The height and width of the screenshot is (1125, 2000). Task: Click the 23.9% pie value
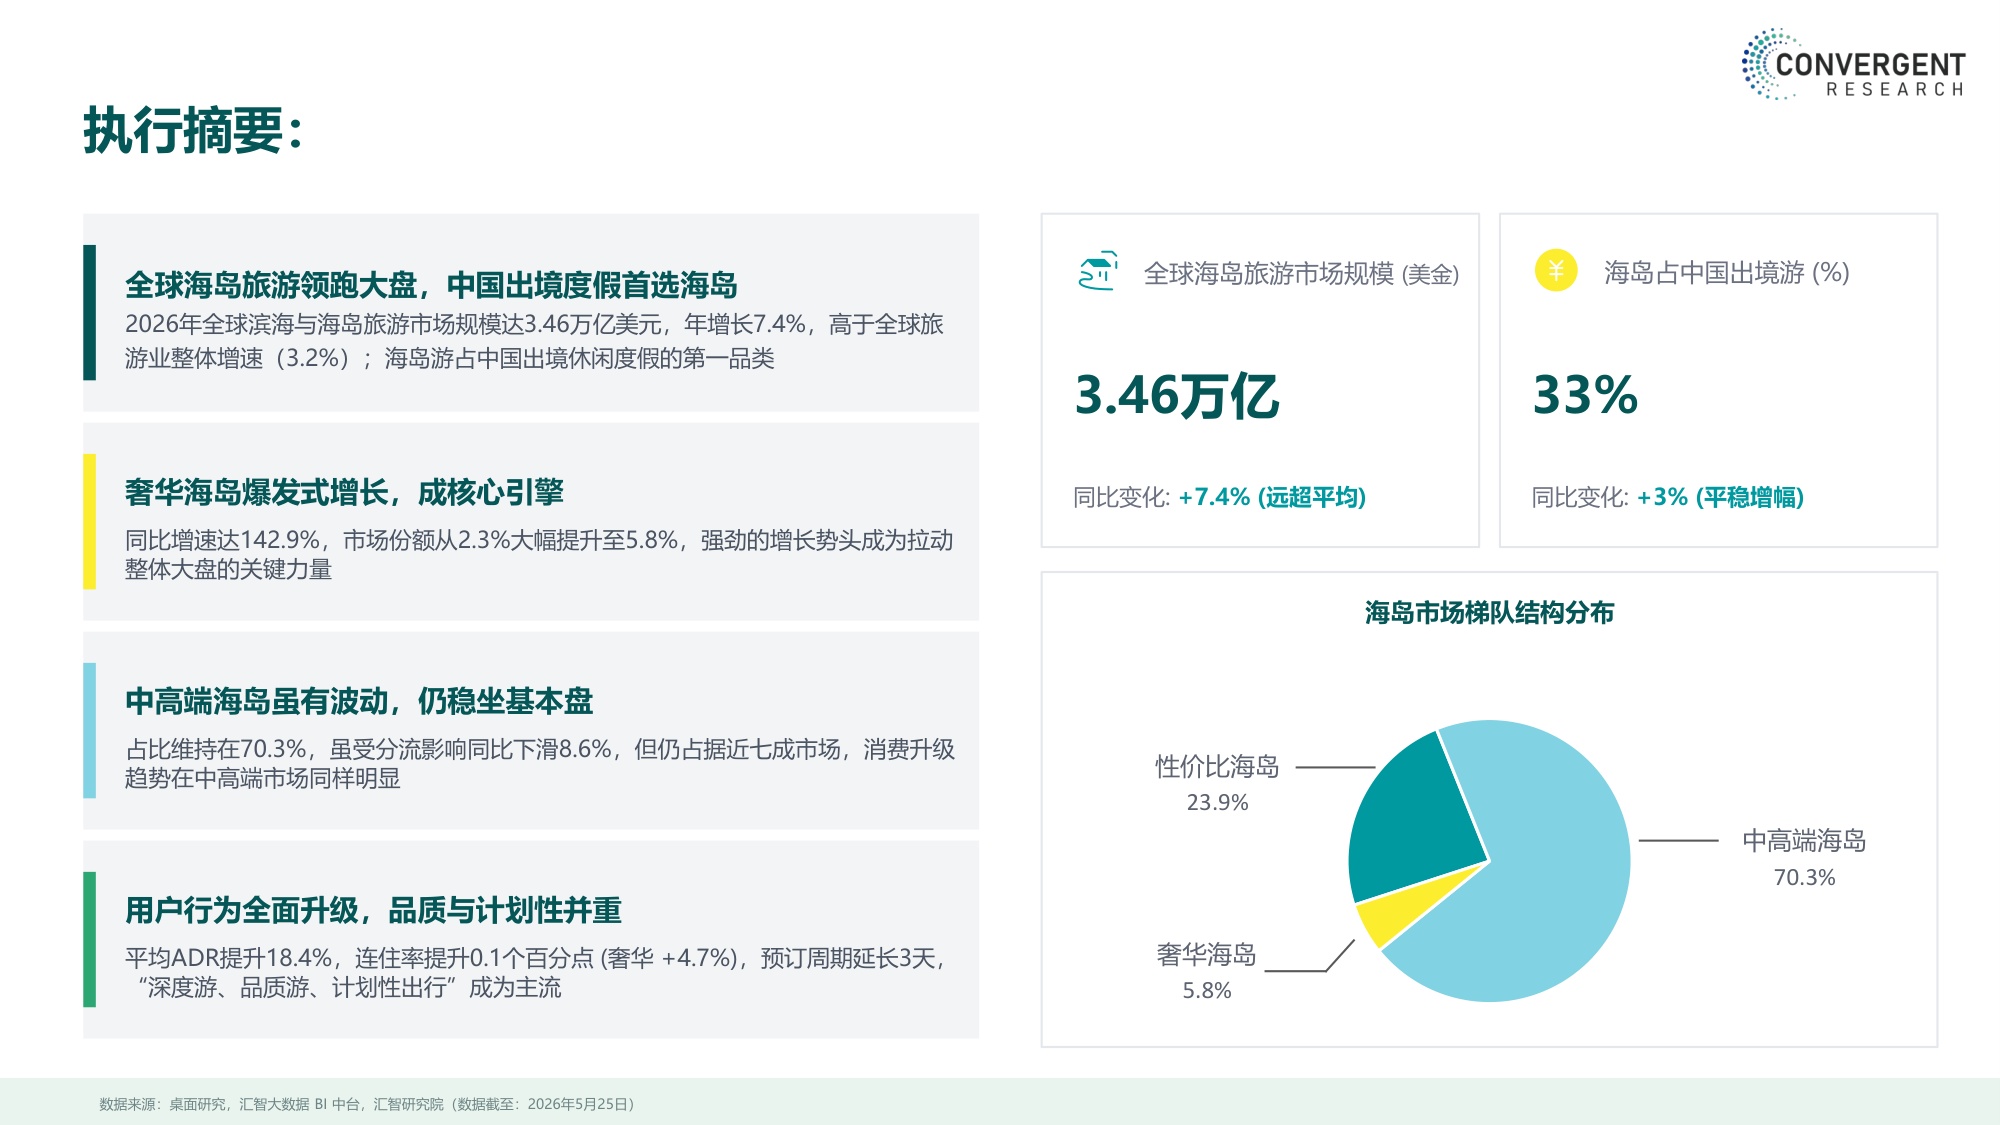coord(1217,803)
